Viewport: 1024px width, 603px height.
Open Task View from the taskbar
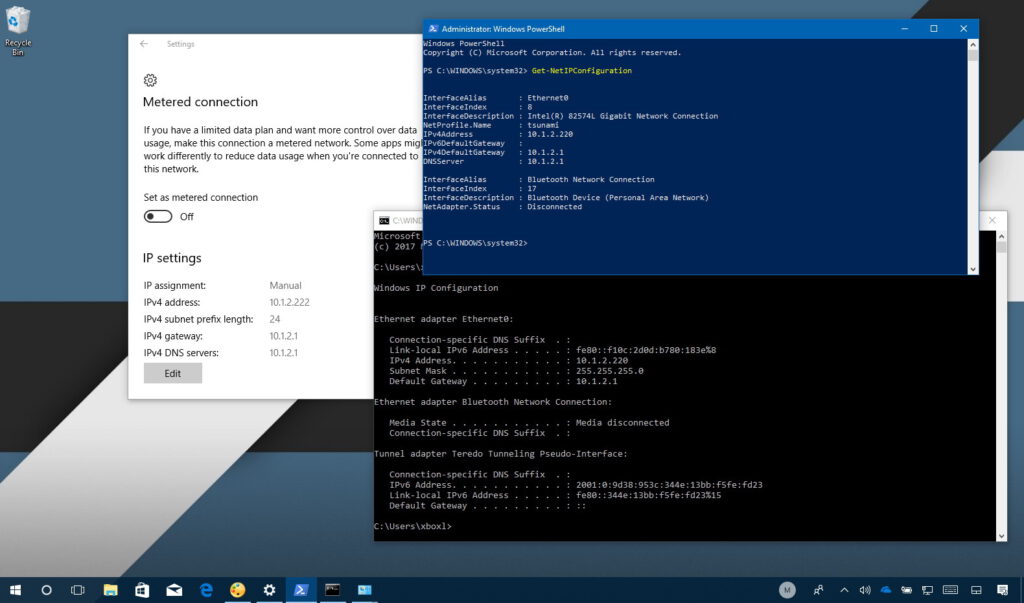[76, 590]
